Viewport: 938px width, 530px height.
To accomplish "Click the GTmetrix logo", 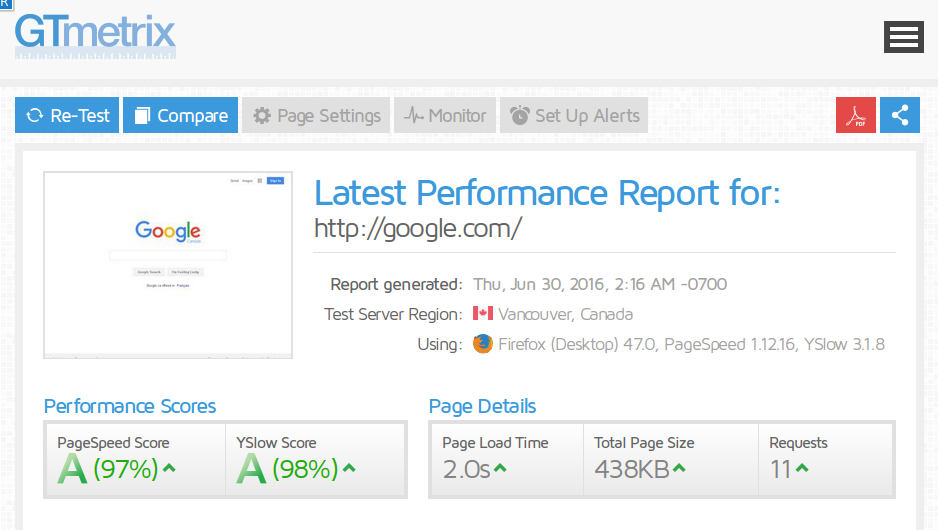I will tap(95, 36).
